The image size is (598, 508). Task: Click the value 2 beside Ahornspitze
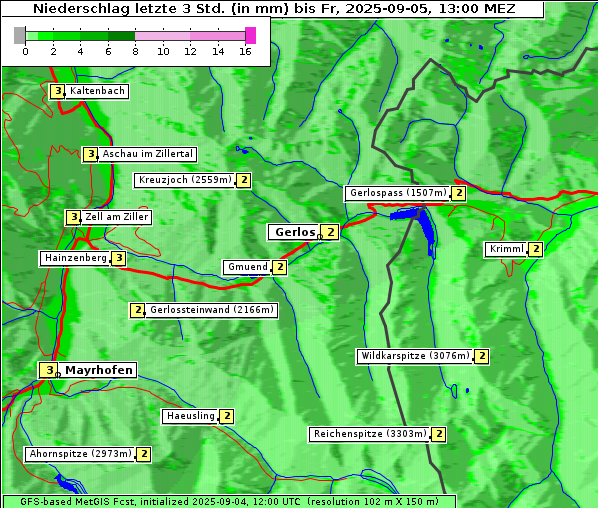[x=144, y=455]
